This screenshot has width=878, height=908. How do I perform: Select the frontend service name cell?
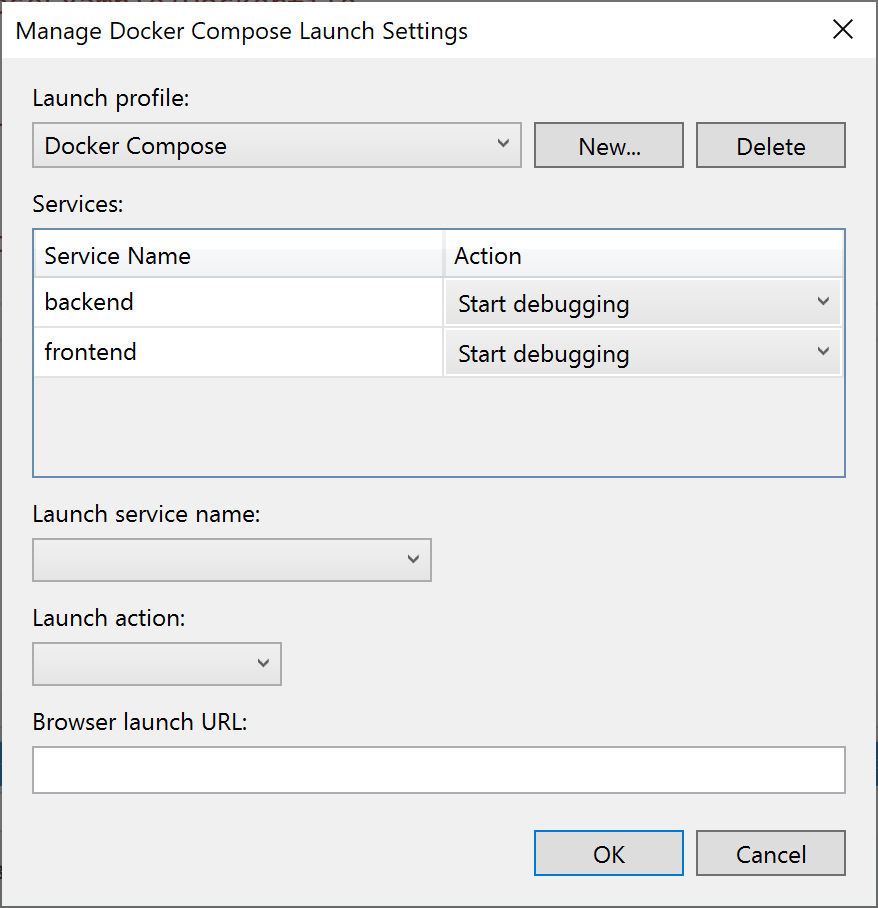pos(238,352)
